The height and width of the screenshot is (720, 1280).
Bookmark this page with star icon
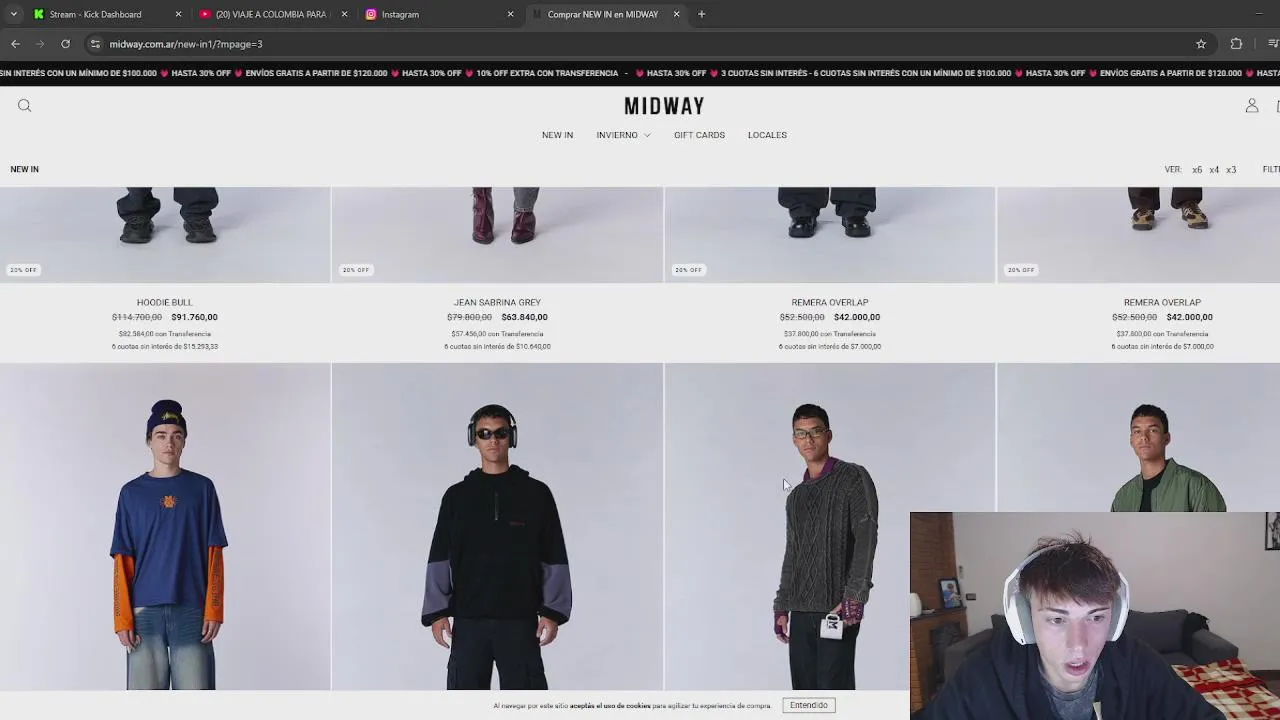1201,44
